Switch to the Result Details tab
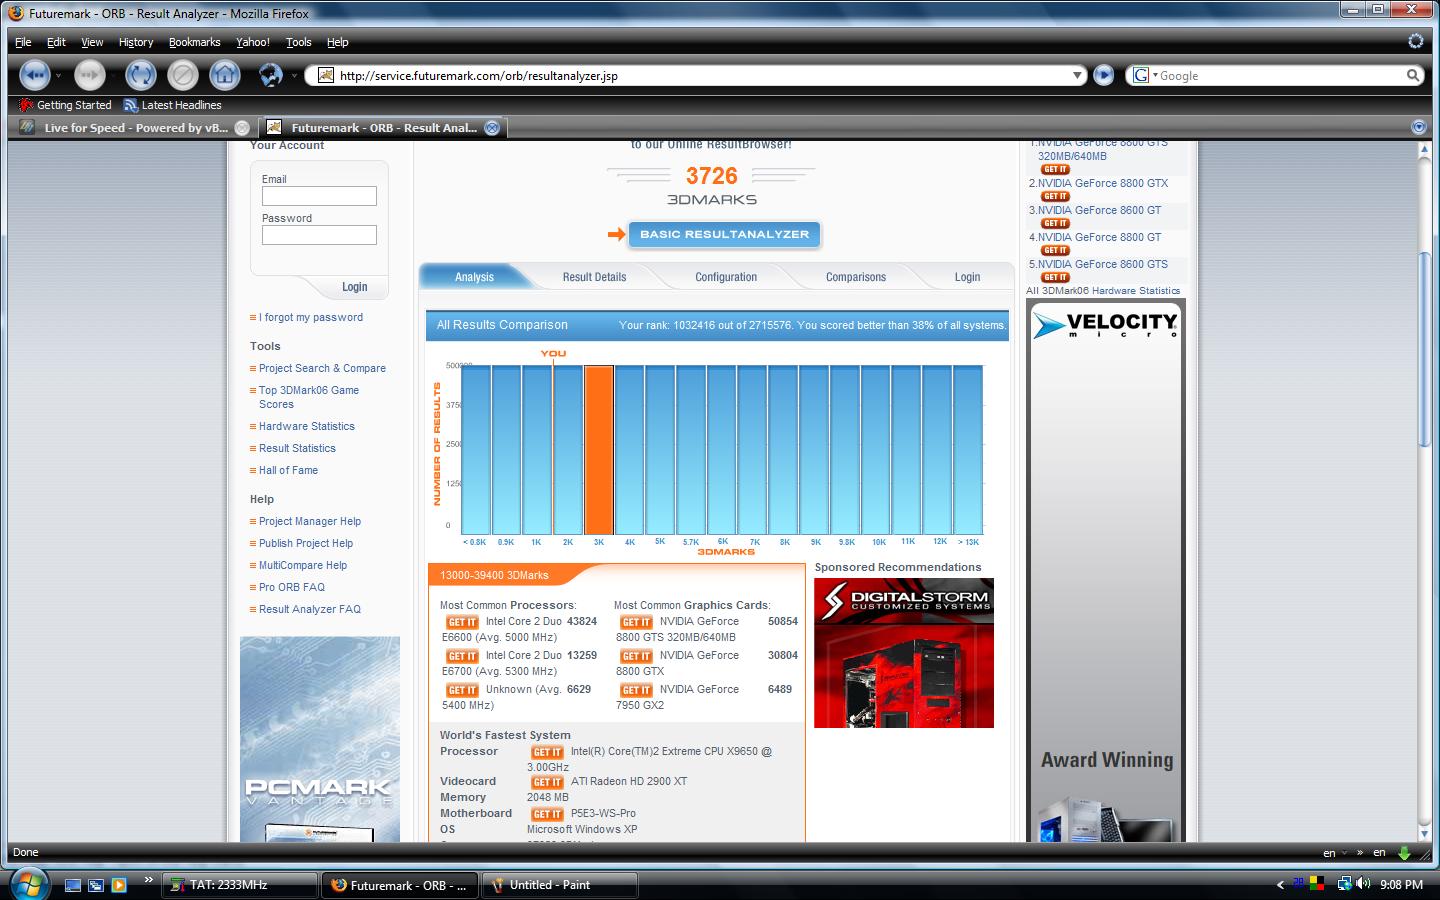1440x900 pixels. [594, 277]
